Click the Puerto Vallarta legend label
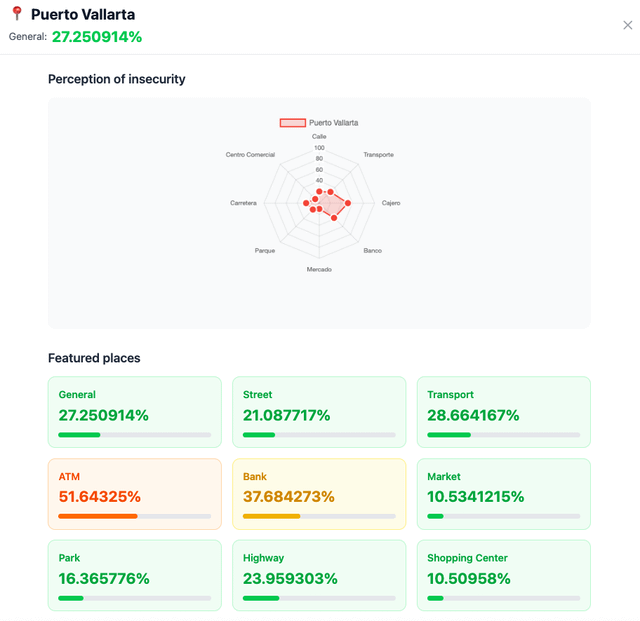This screenshot has height=621, width=640. 333,122
